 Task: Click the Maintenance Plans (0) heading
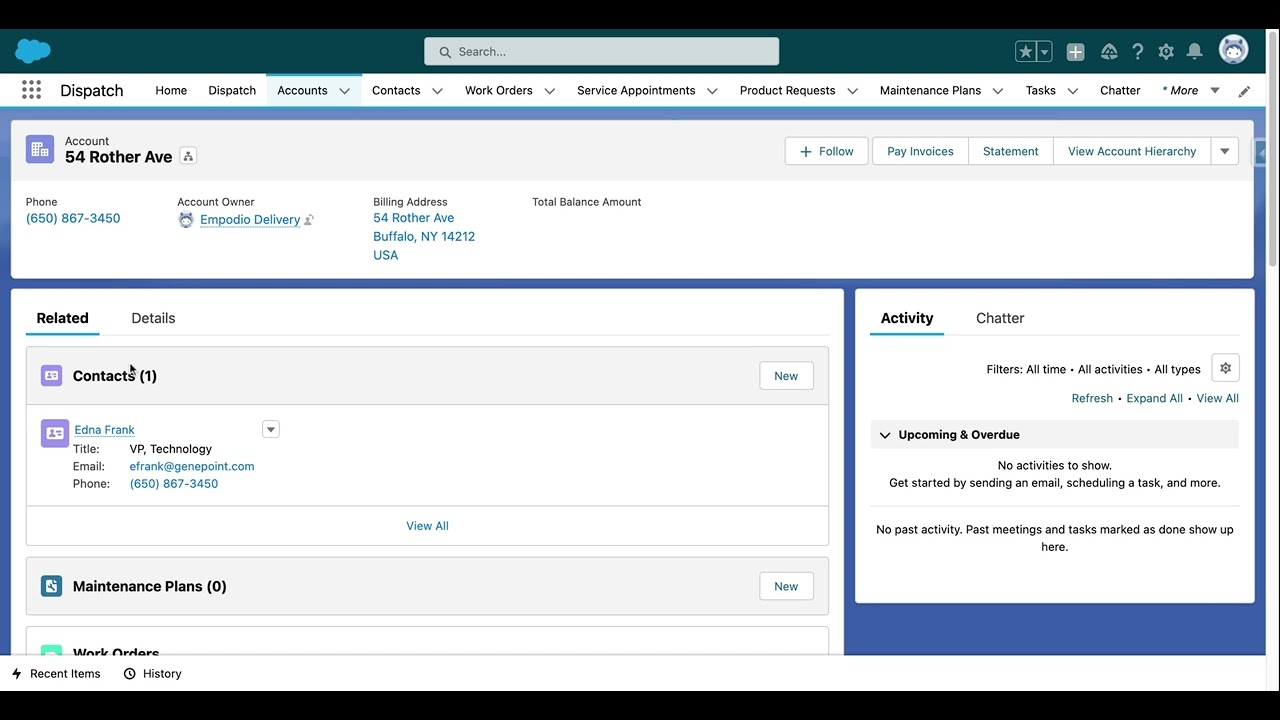[x=150, y=586]
